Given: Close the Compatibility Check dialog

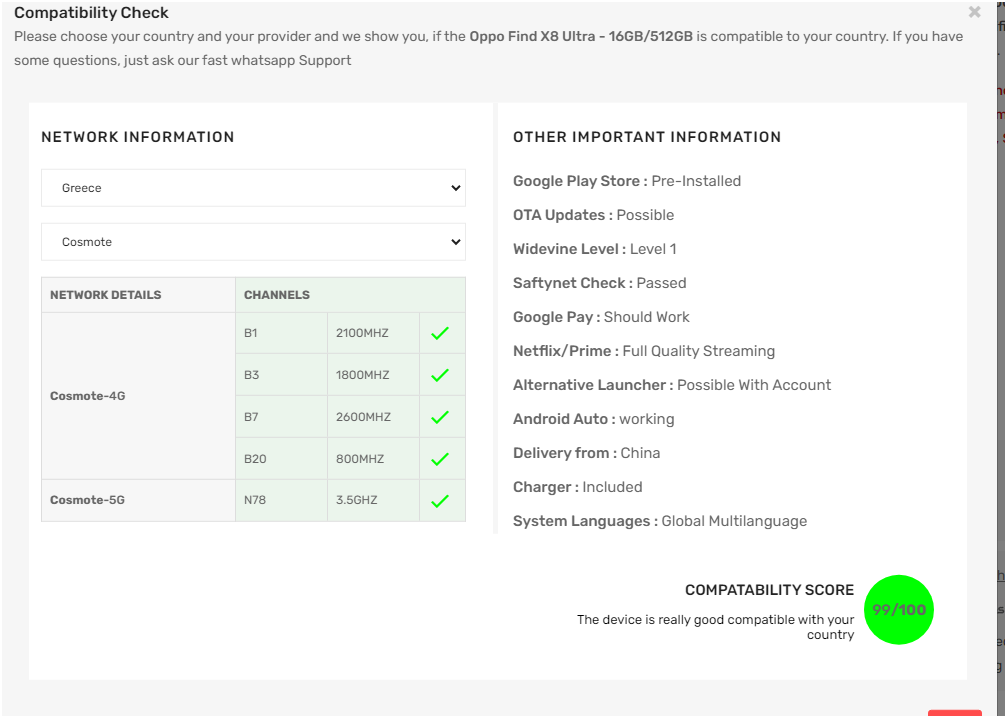Looking at the screenshot, I should point(974,12).
